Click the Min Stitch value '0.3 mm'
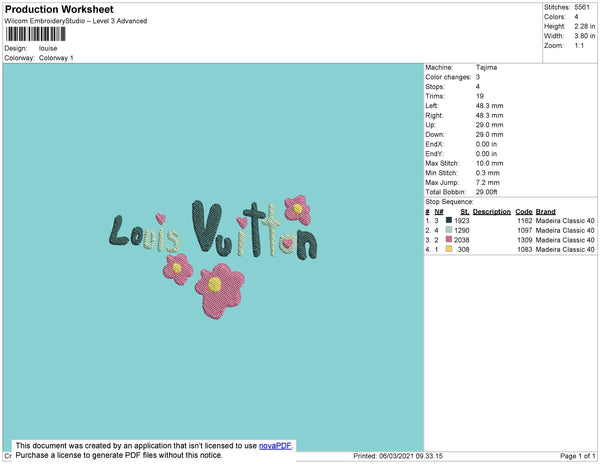The width and height of the screenshot is (600, 464). 488,173
